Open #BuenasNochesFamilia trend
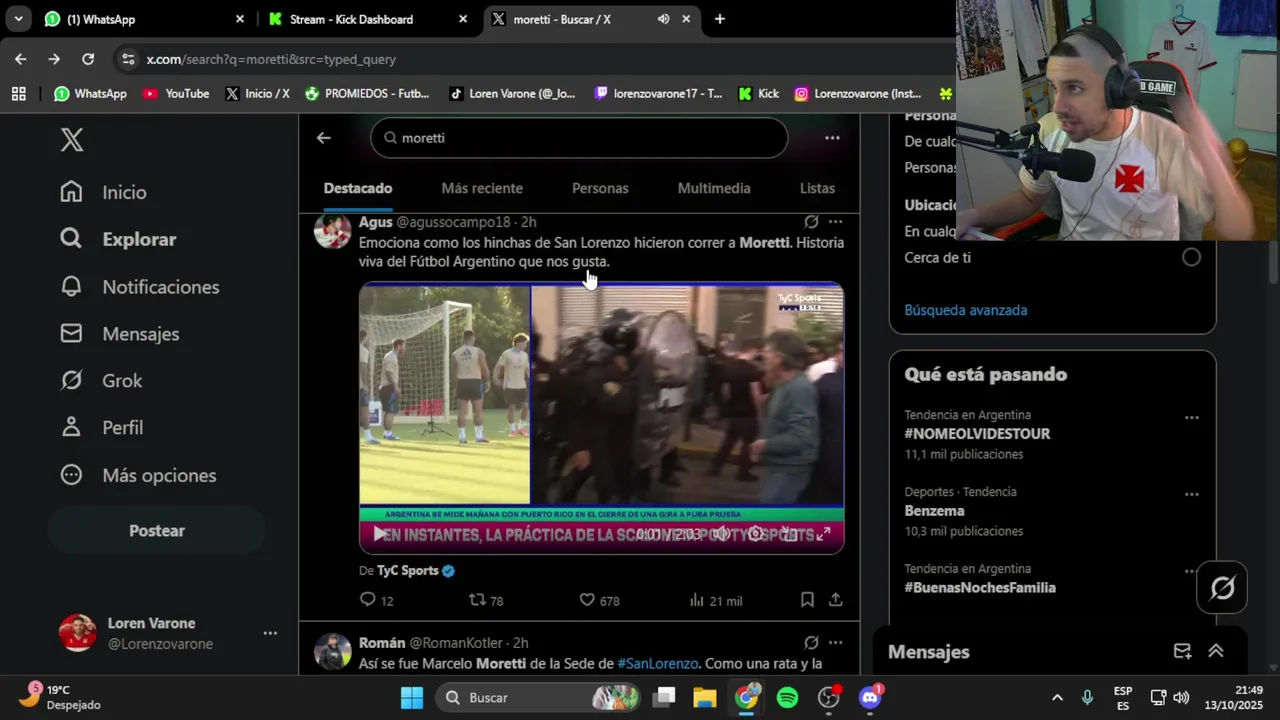Image resolution: width=1280 pixels, height=720 pixels. click(x=980, y=588)
